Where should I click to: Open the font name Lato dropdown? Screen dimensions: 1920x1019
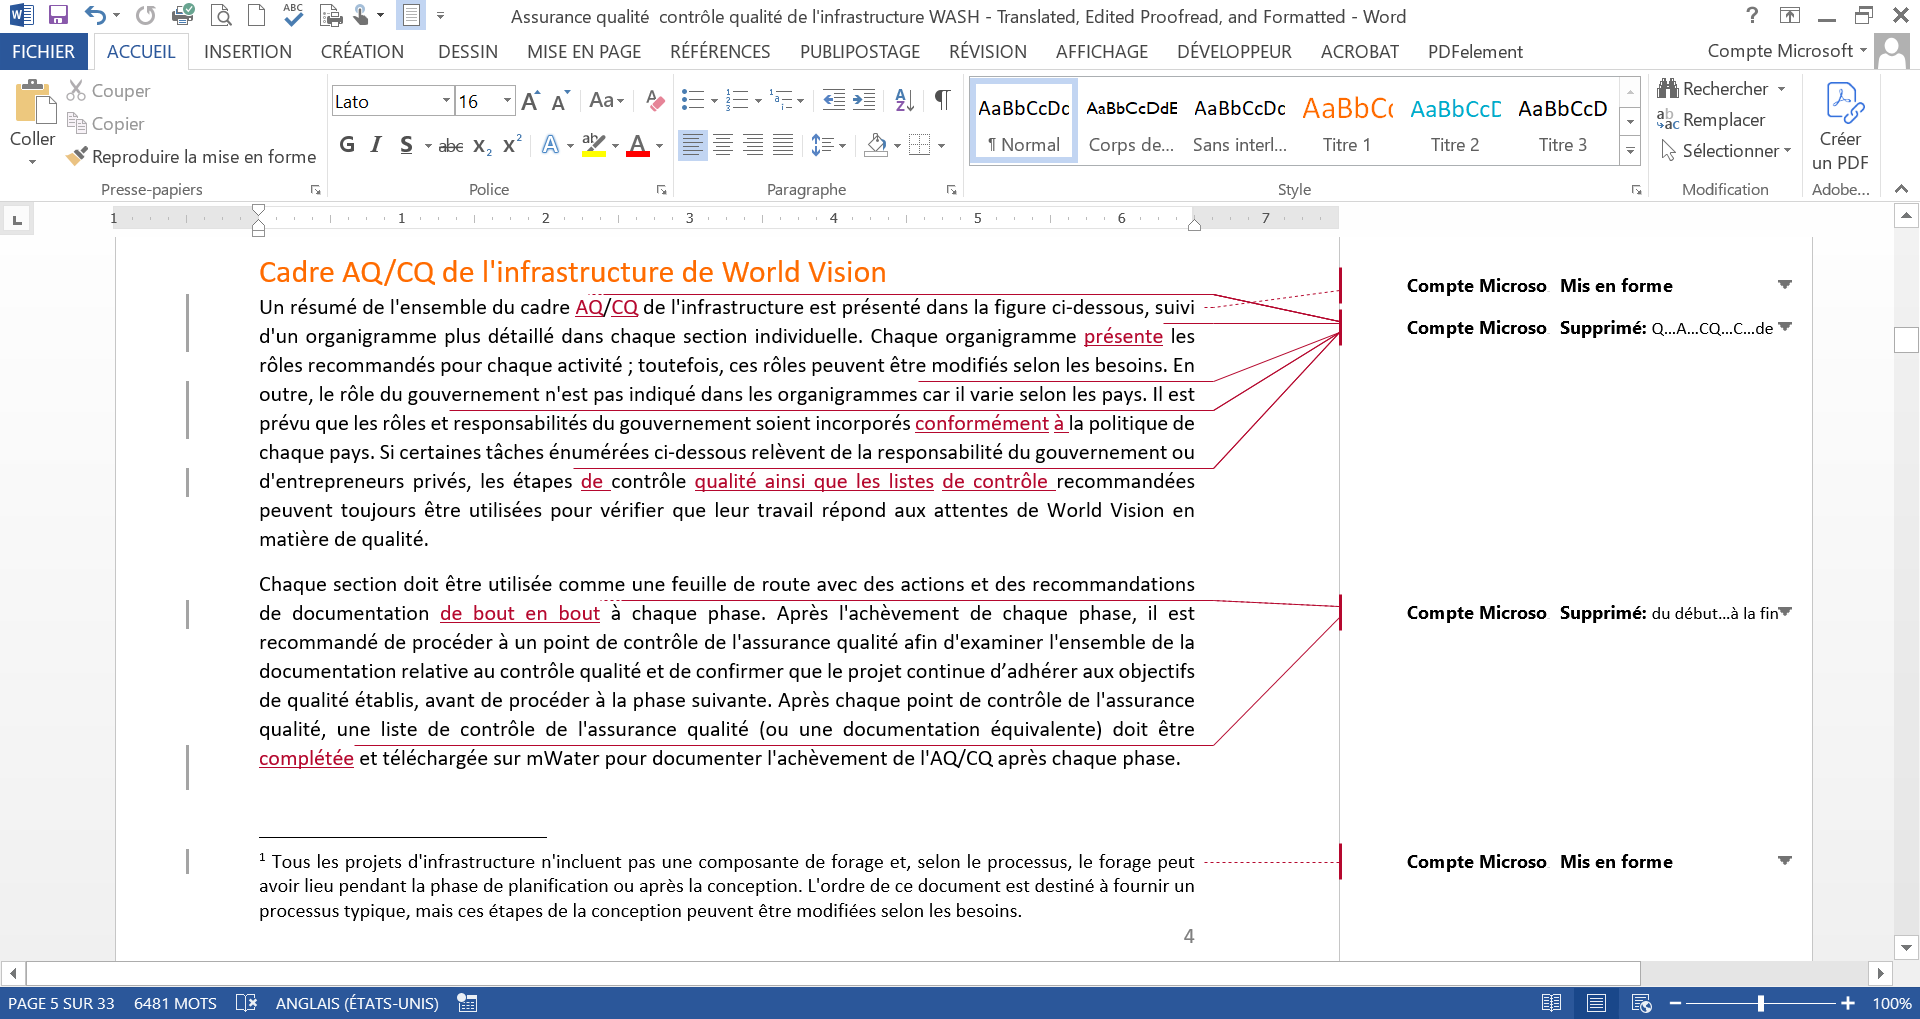(x=446, y=101)
